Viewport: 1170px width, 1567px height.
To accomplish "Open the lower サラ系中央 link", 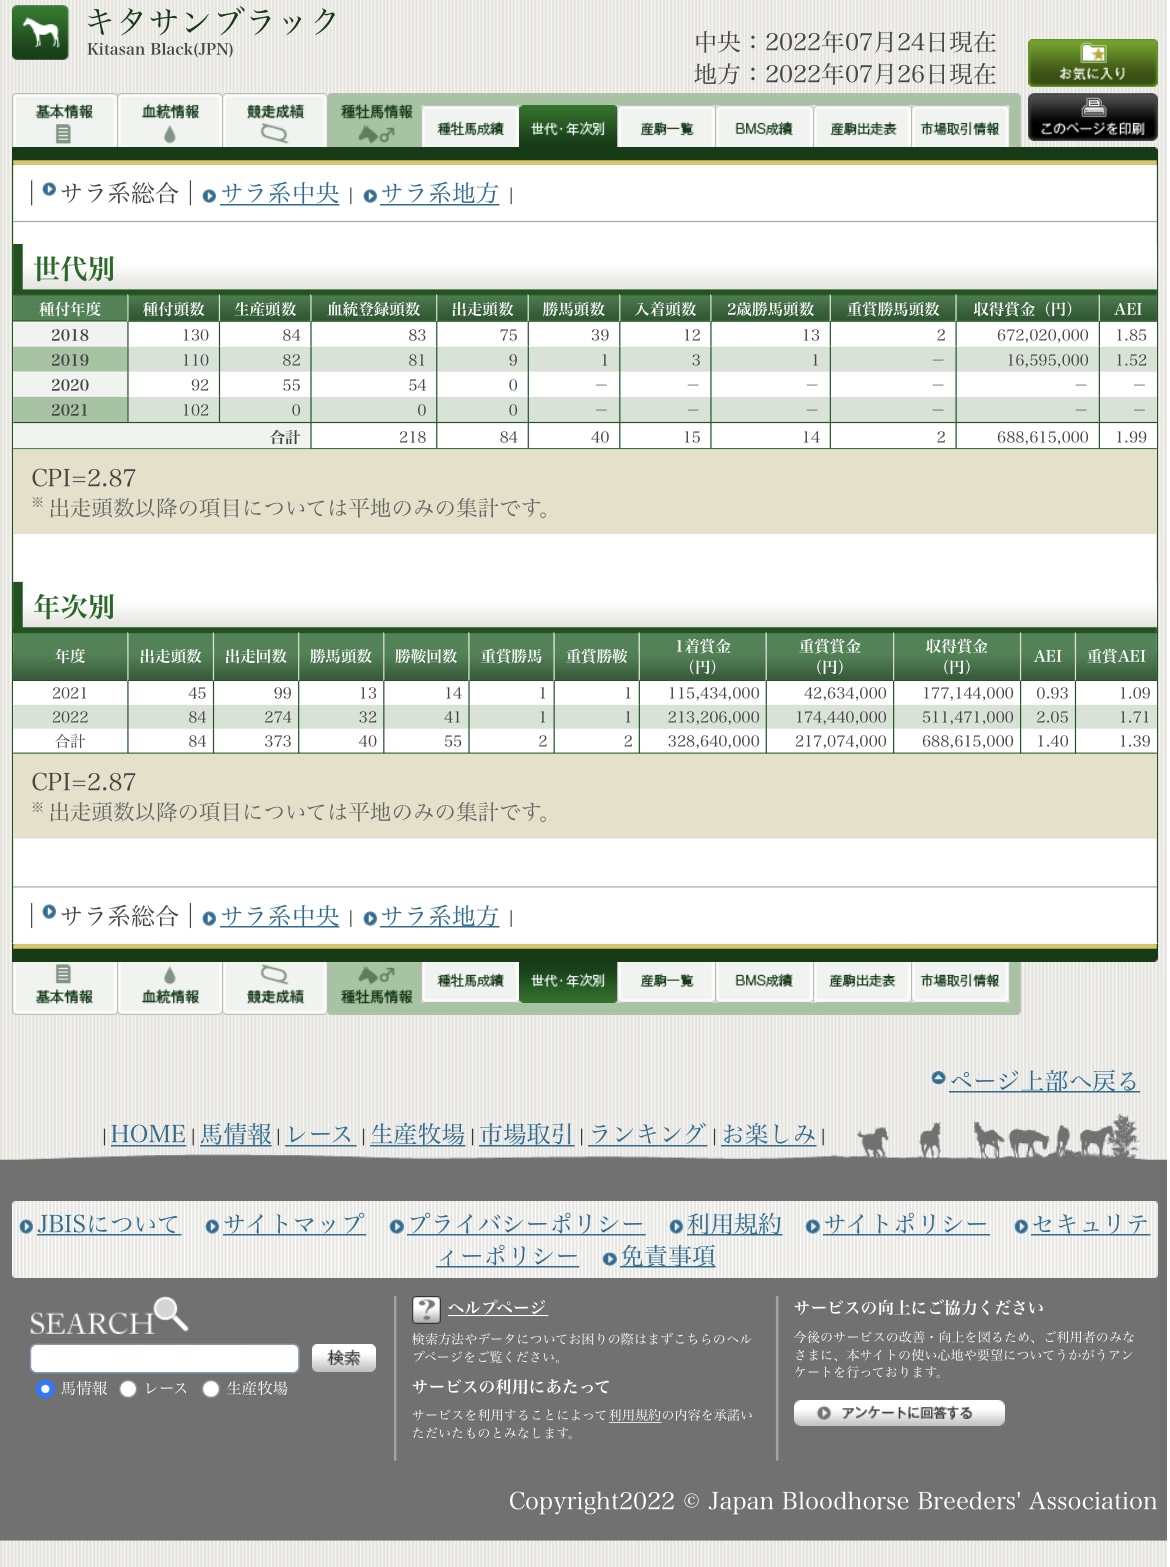I will point(279,916).
